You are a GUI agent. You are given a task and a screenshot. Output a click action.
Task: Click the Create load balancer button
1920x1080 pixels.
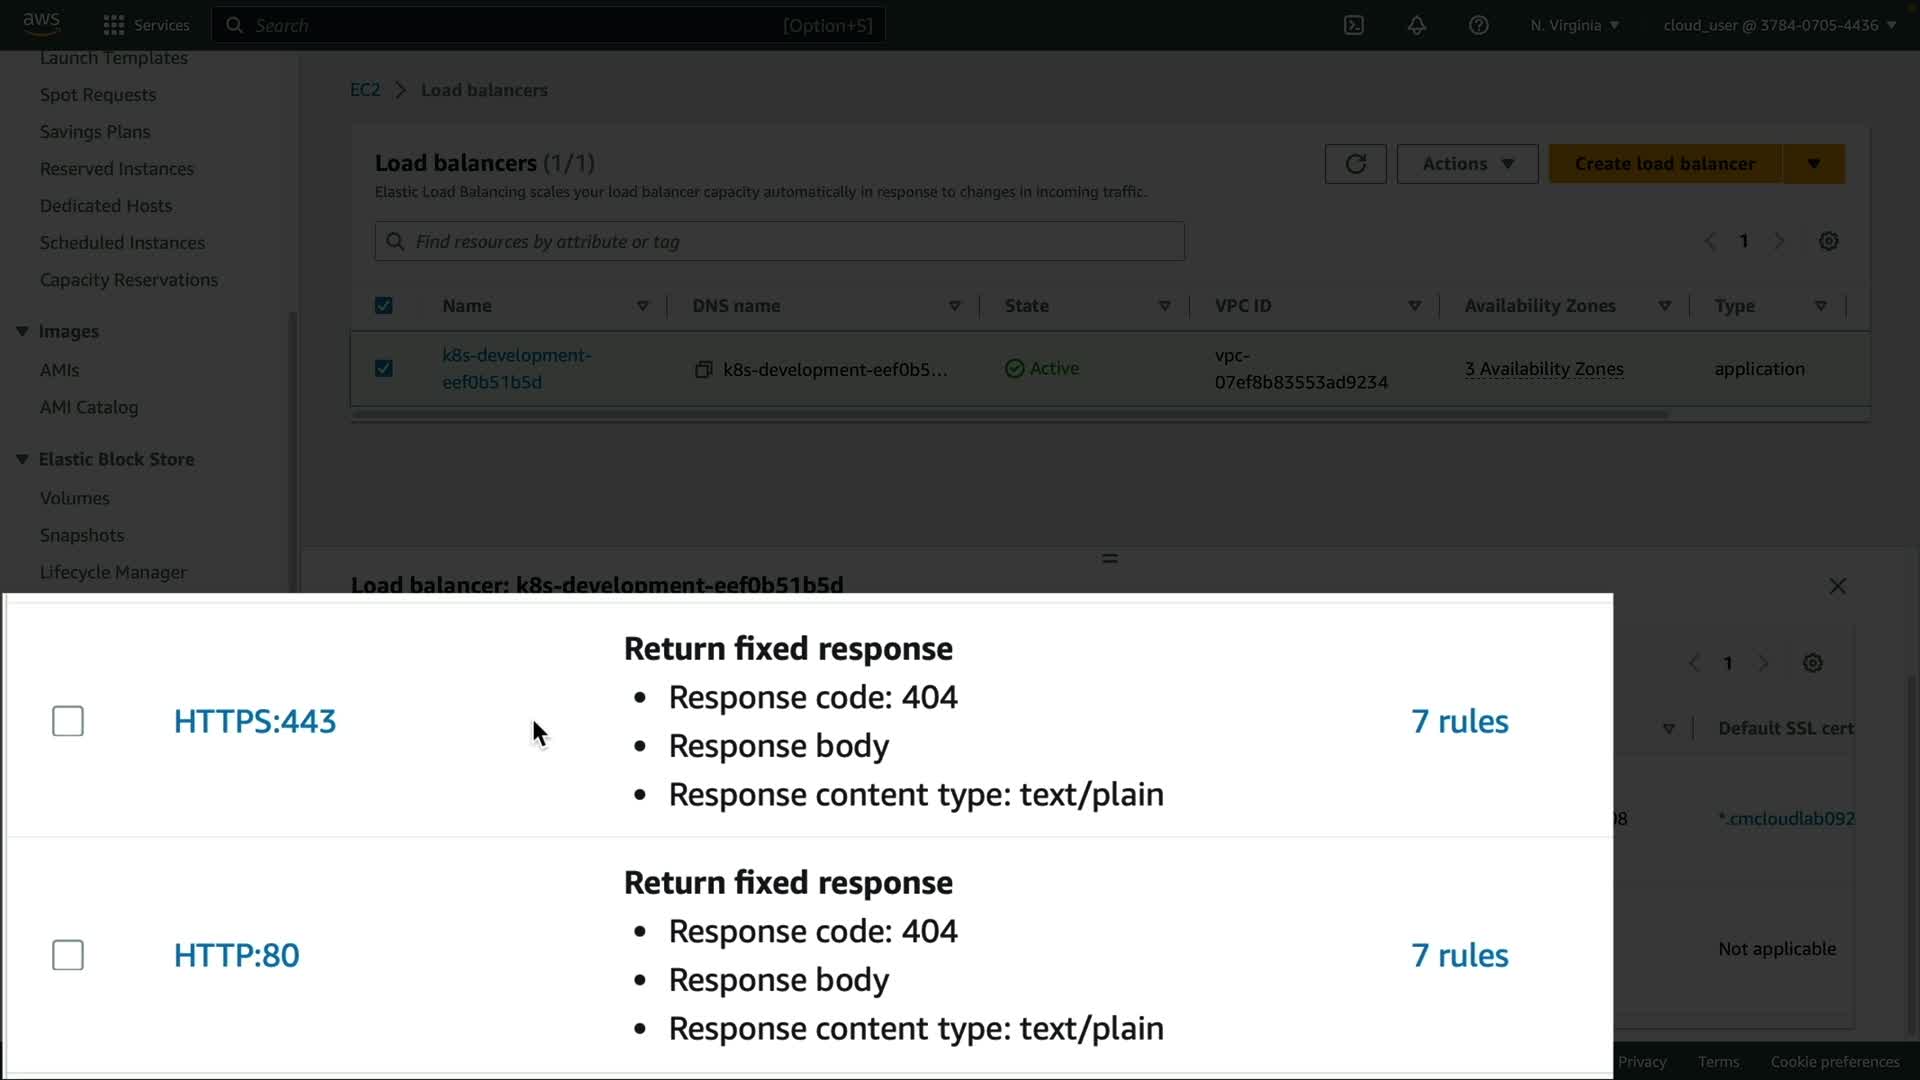(1664, 164)
